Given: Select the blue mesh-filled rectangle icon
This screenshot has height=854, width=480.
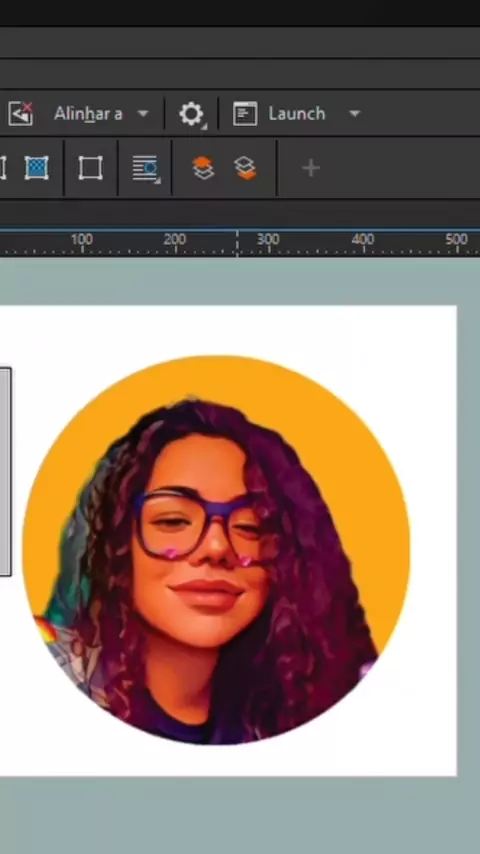Looking at the screenshot, I should [x=37, y=168].
